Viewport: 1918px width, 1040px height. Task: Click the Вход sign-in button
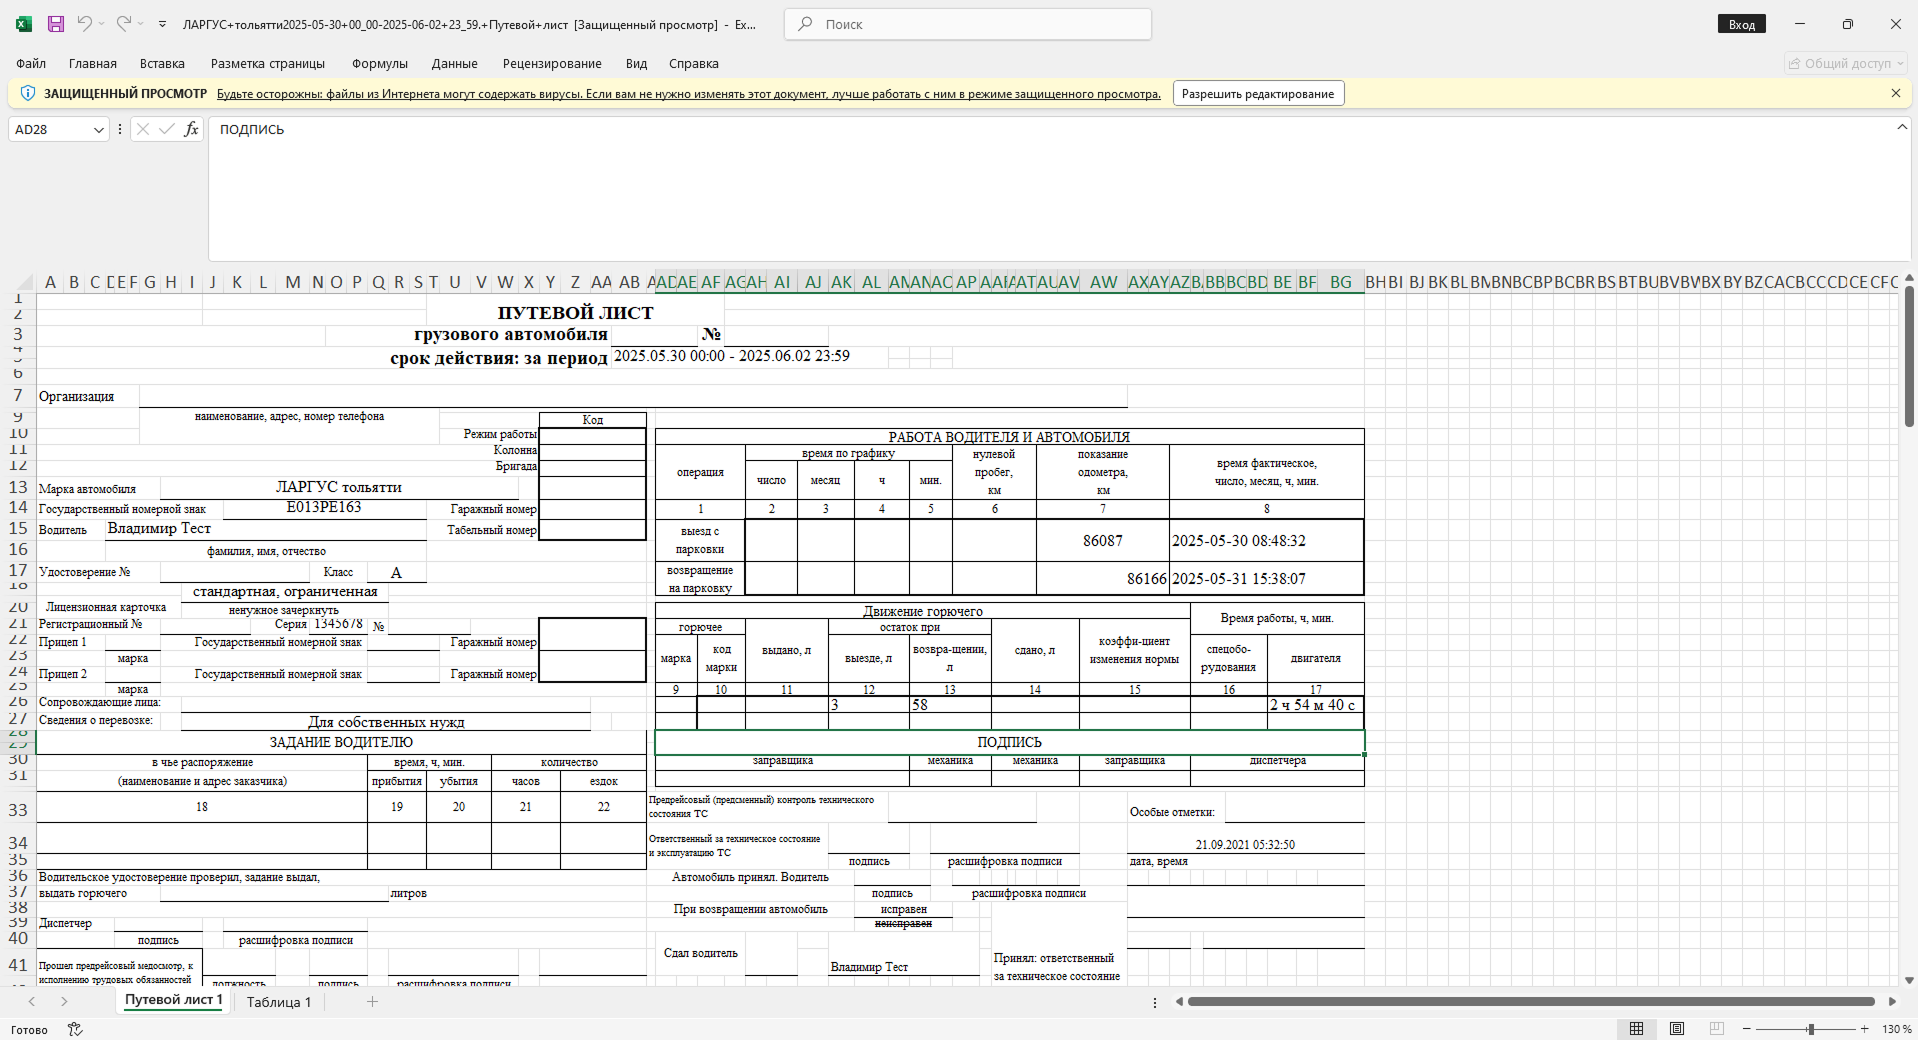[x=1741, y=24]
